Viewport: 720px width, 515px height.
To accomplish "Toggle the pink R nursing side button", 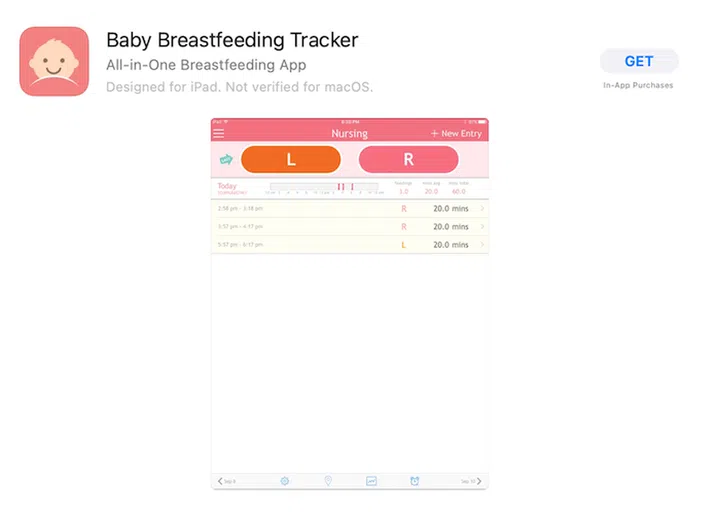I will 408,160.
